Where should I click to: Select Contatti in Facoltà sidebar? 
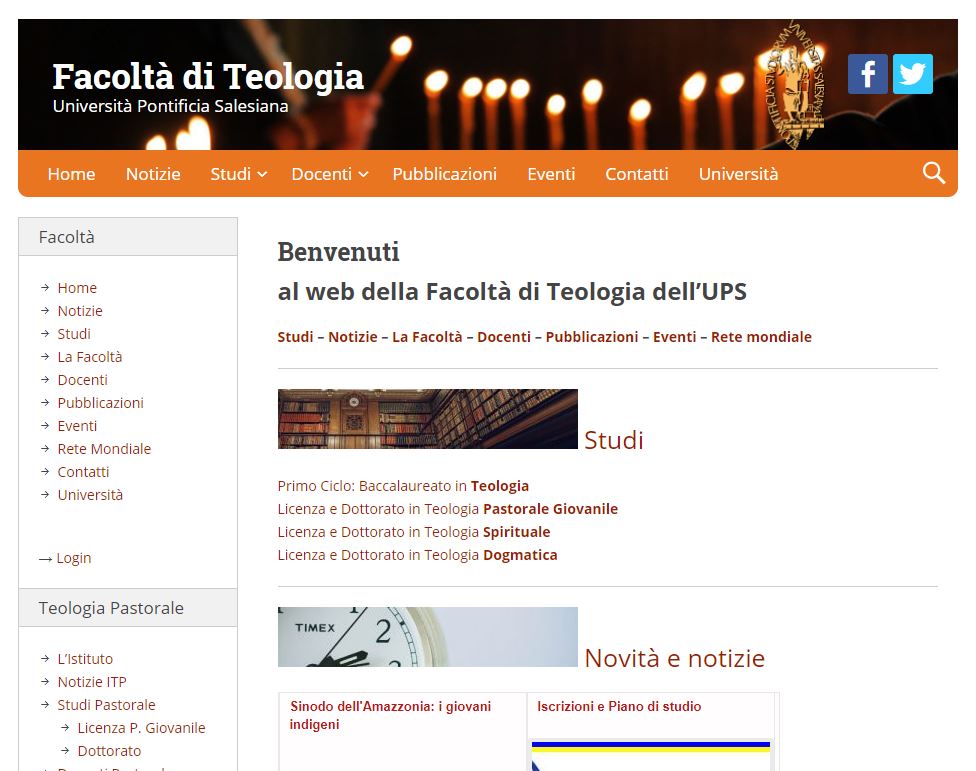pos(83,472)
